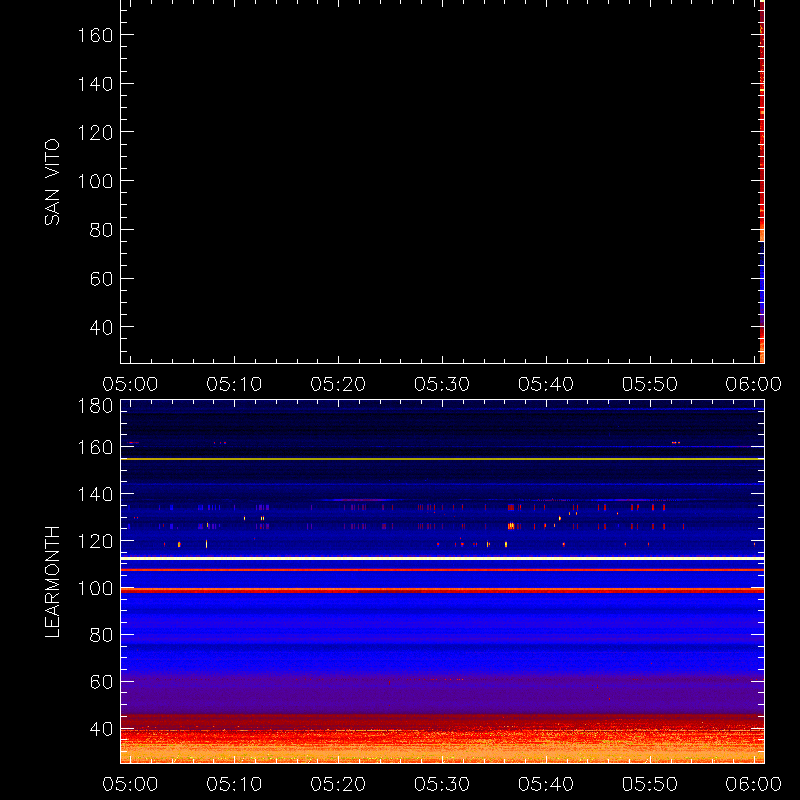This screenshot has height=800, width=800.
Task: Pick the 06:00 time label under SAN VITO plot
Action: (754, 384)
